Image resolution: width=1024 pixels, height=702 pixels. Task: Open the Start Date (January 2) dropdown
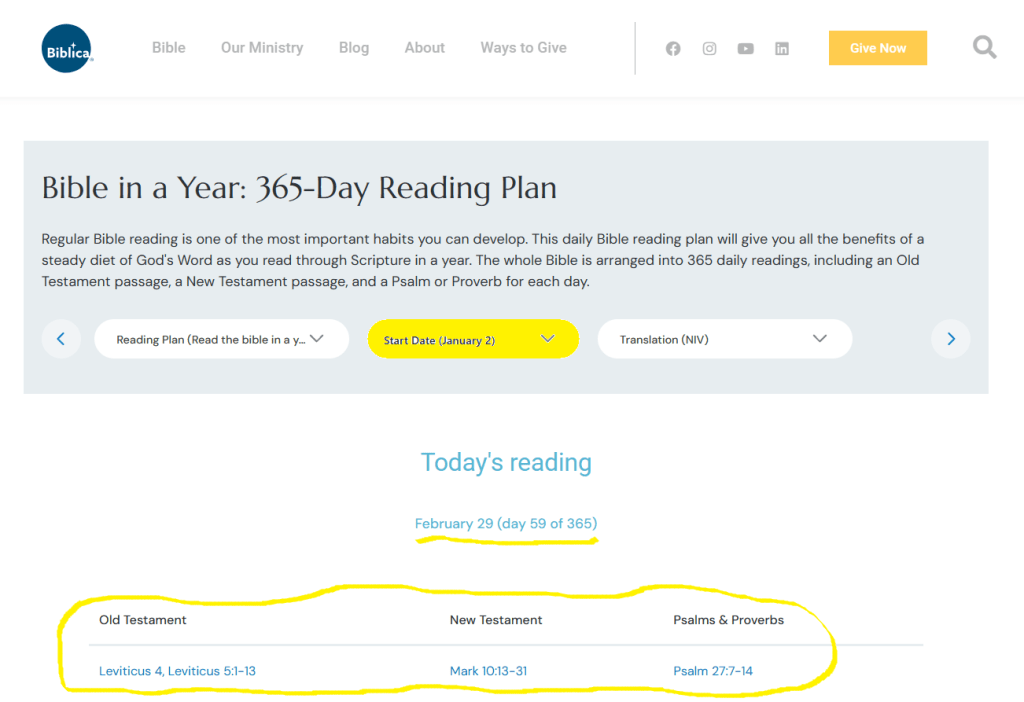click(473, 339)
